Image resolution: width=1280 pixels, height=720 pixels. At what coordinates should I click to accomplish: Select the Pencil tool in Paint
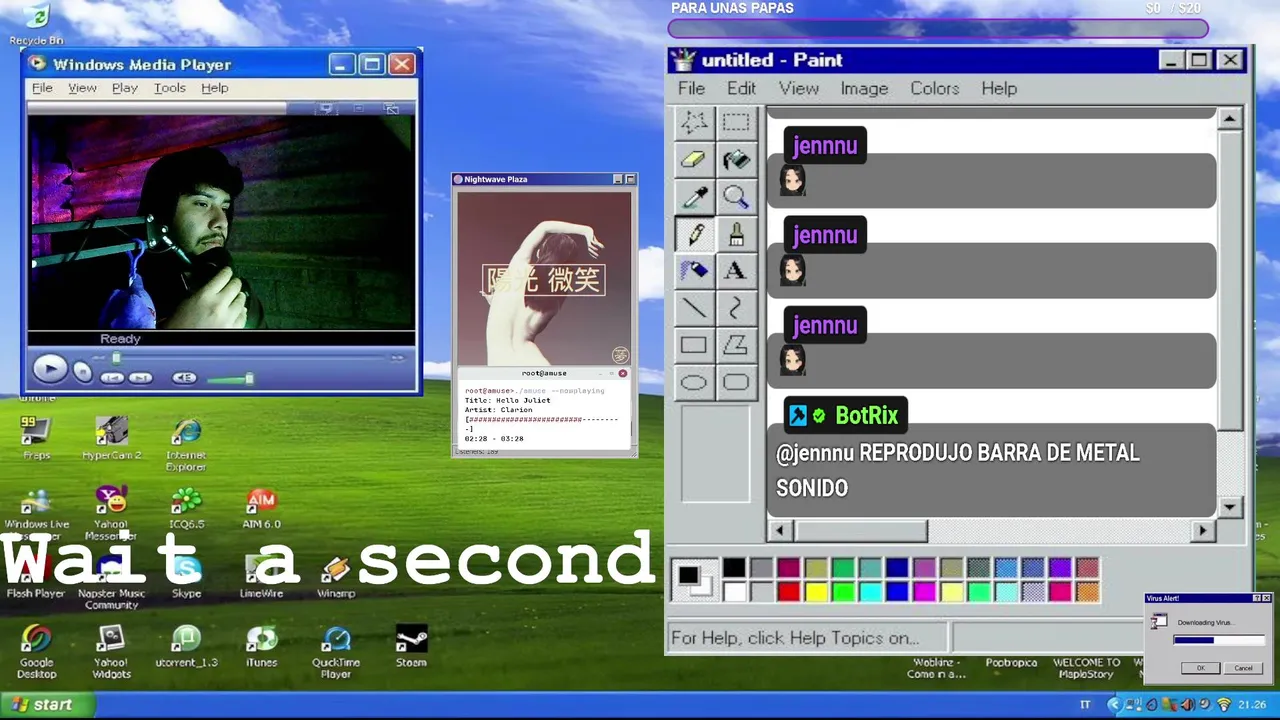[x=694, y=233]
